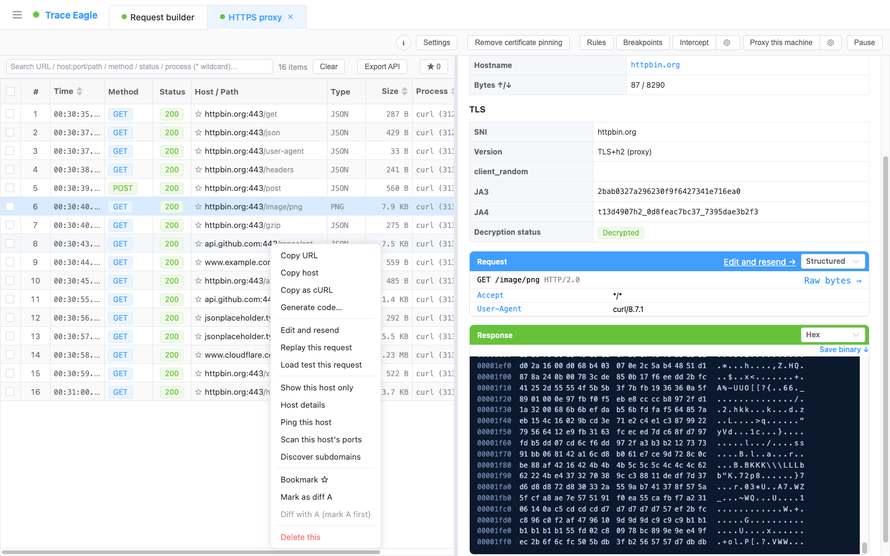Bookmark star for POST request row
Viewport: 890px width, 556px height.
(198, 188)
